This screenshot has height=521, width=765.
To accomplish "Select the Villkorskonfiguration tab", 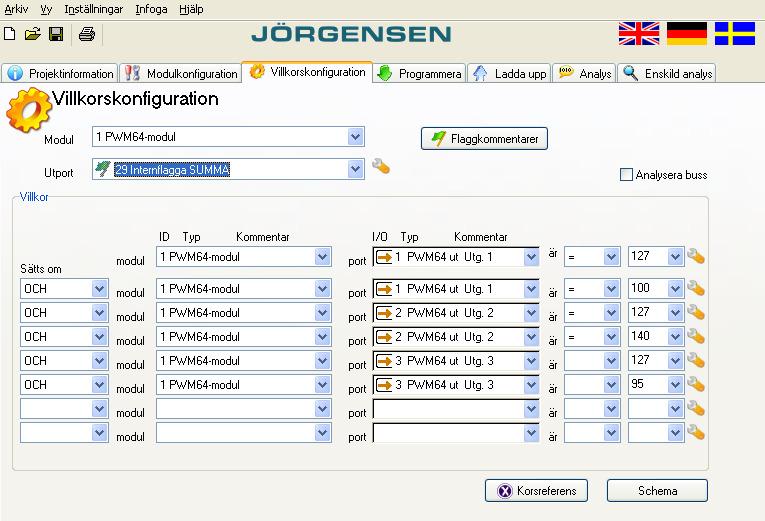I will point(307,72).
